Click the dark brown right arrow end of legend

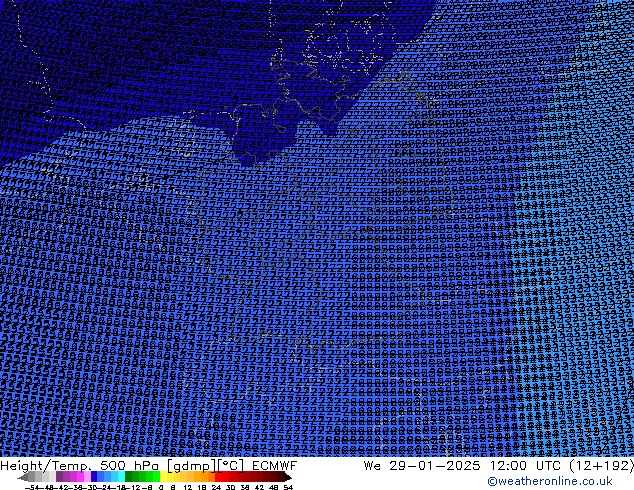(x=287, y=477)
